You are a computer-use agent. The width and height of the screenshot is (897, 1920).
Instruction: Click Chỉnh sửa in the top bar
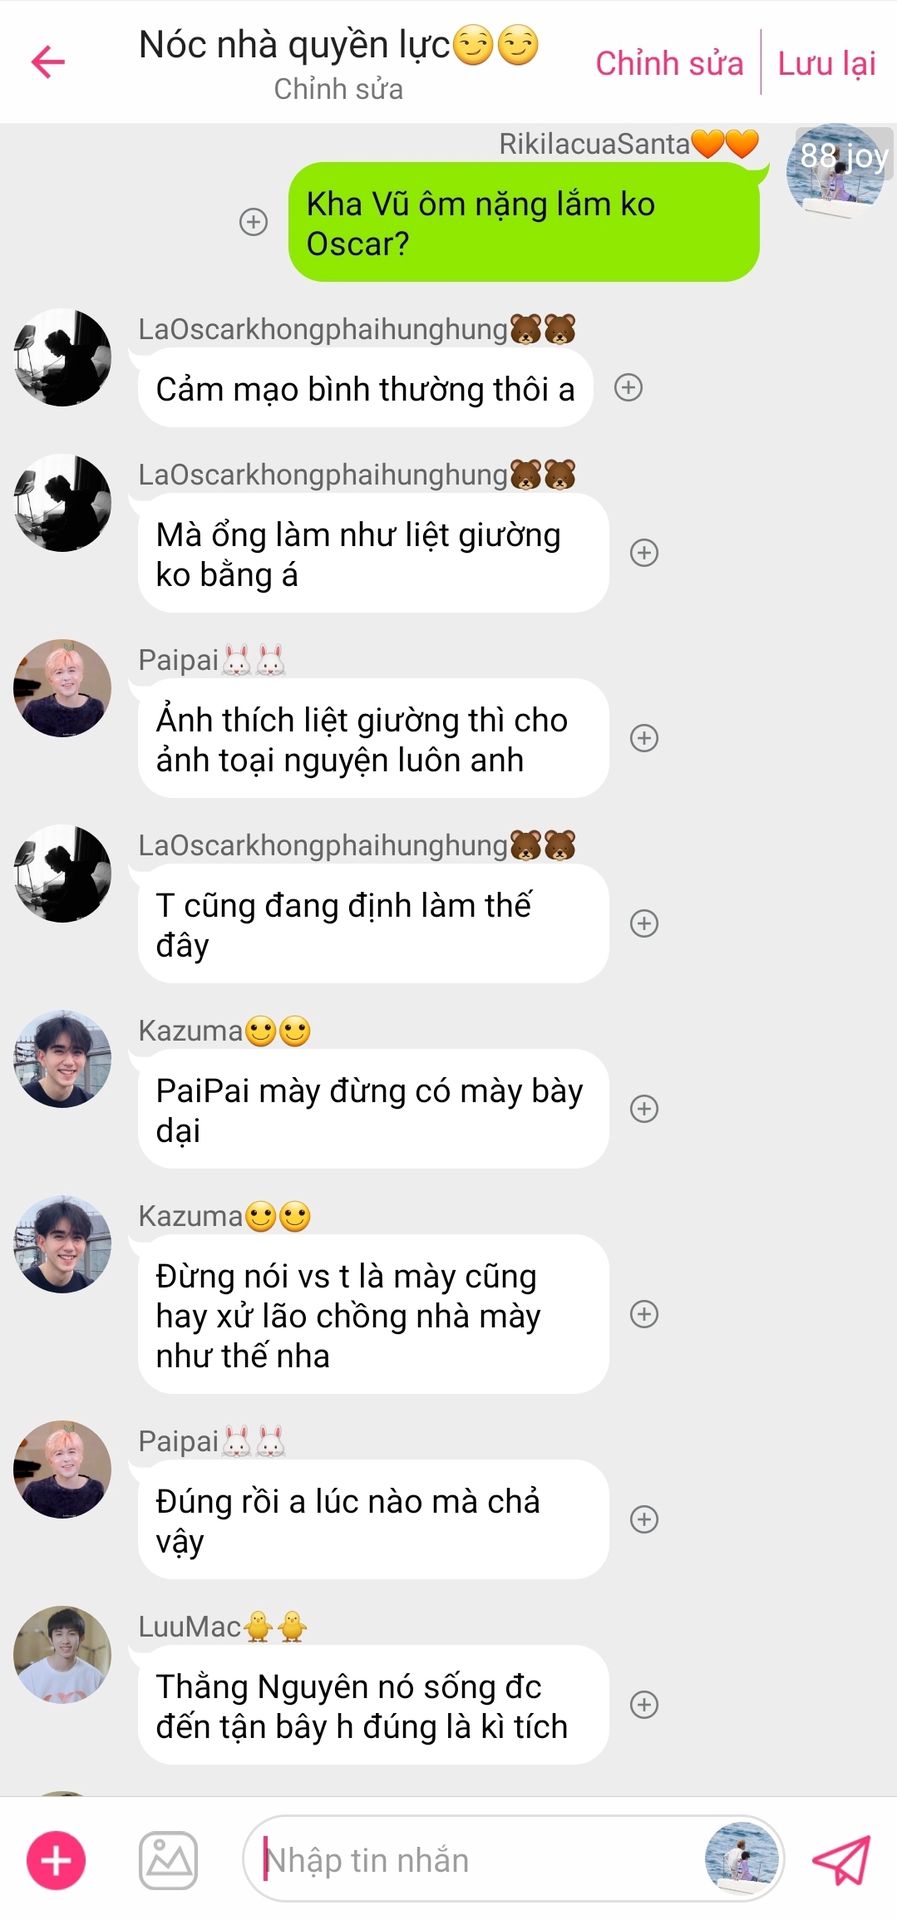tap(669, 63)
